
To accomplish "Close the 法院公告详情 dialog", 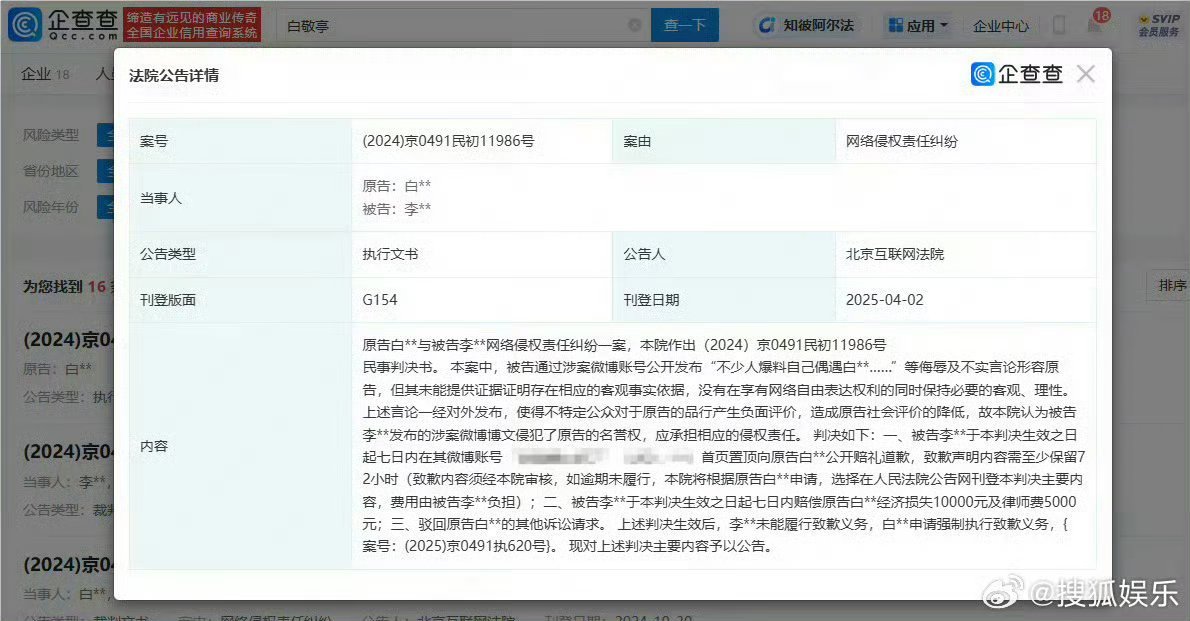I will pyautogui.click(x=1086, y=74).
